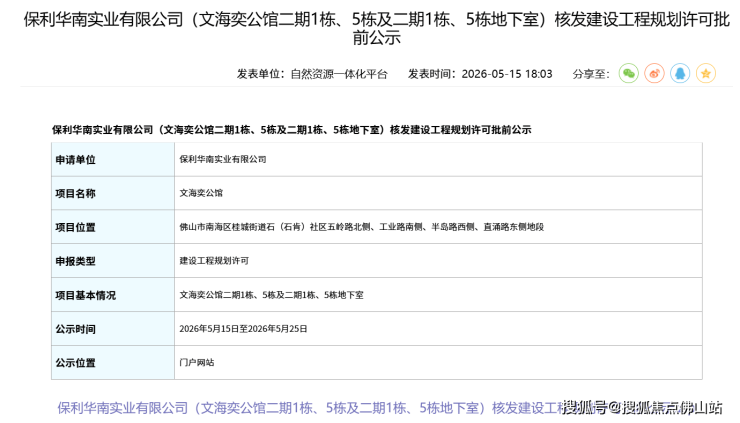Click the 项目名称 label cell
Screen dimensions: 740x423
click(x=113, y=194)
